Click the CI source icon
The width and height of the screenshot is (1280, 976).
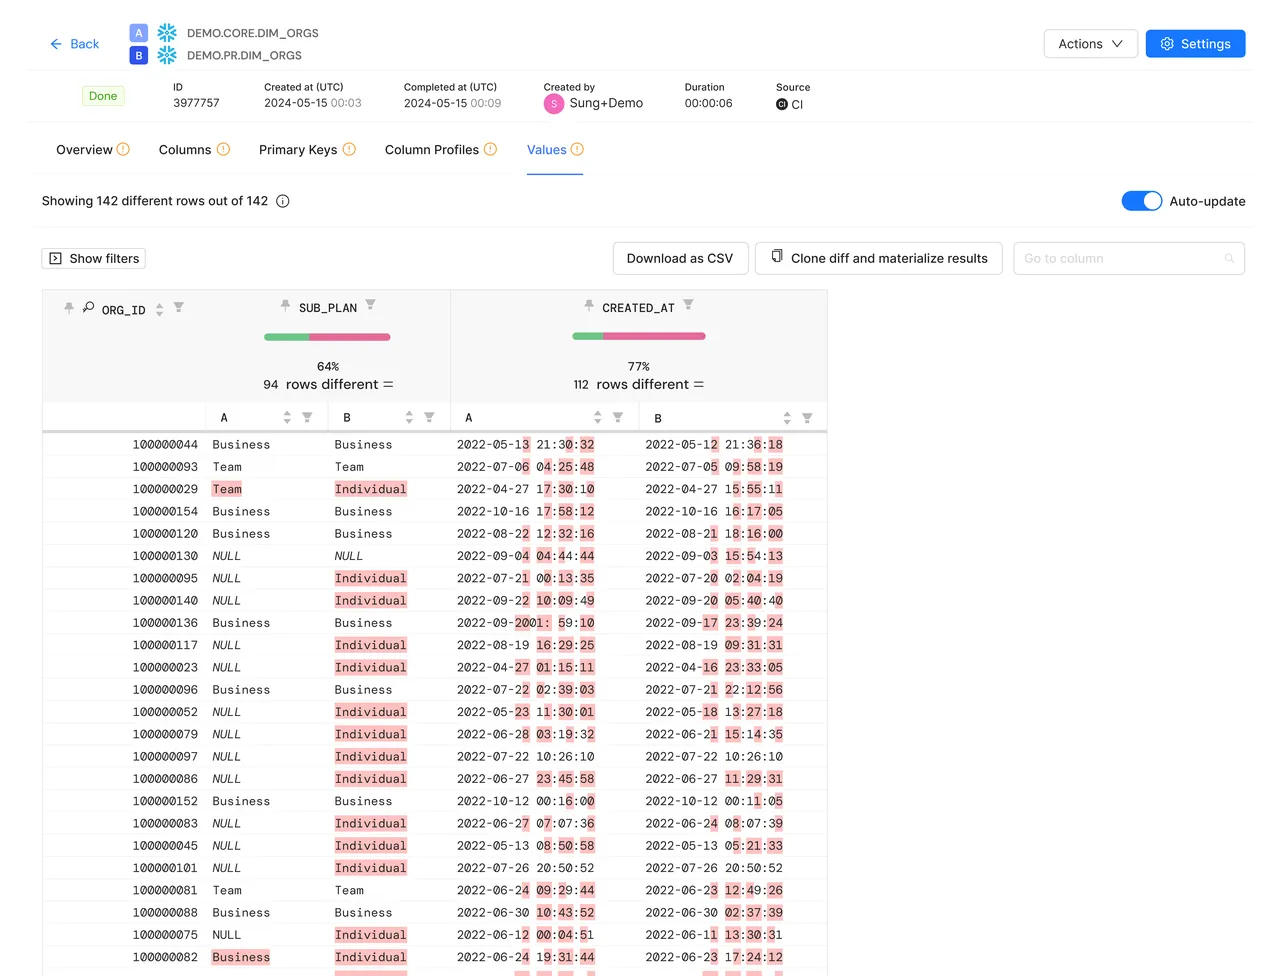click(x=782, y=104)
